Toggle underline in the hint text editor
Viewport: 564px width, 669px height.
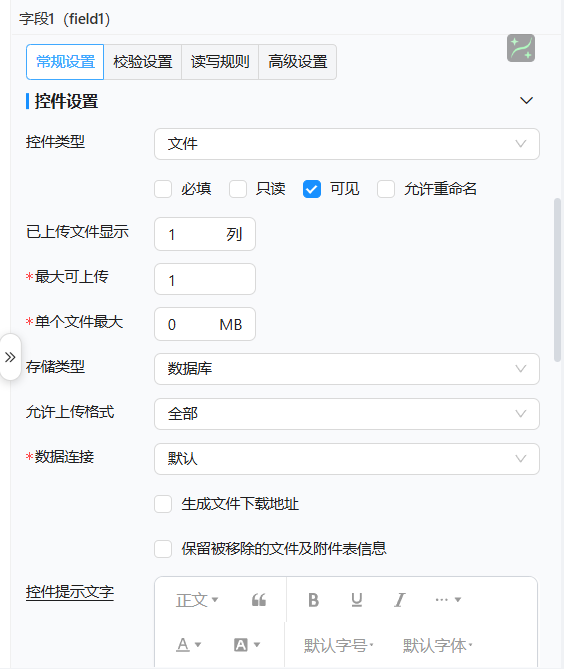(x=357, y=600)
